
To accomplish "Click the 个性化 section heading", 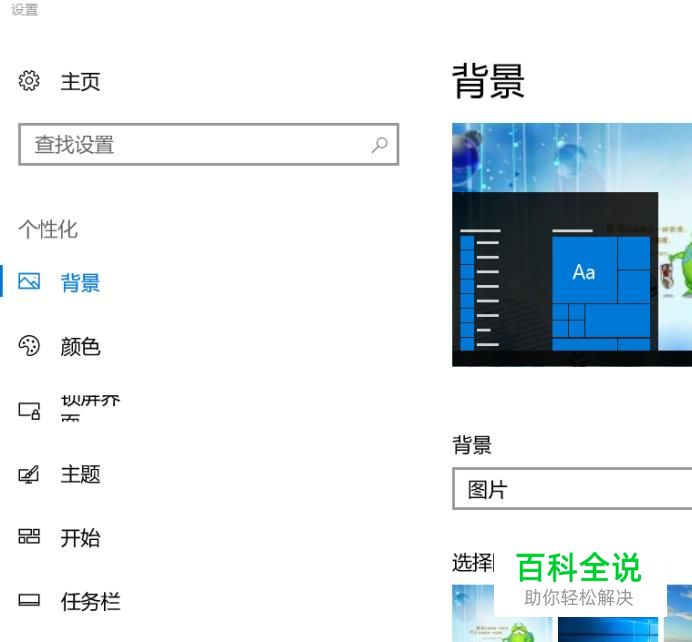I will click(x=48, y=229).
